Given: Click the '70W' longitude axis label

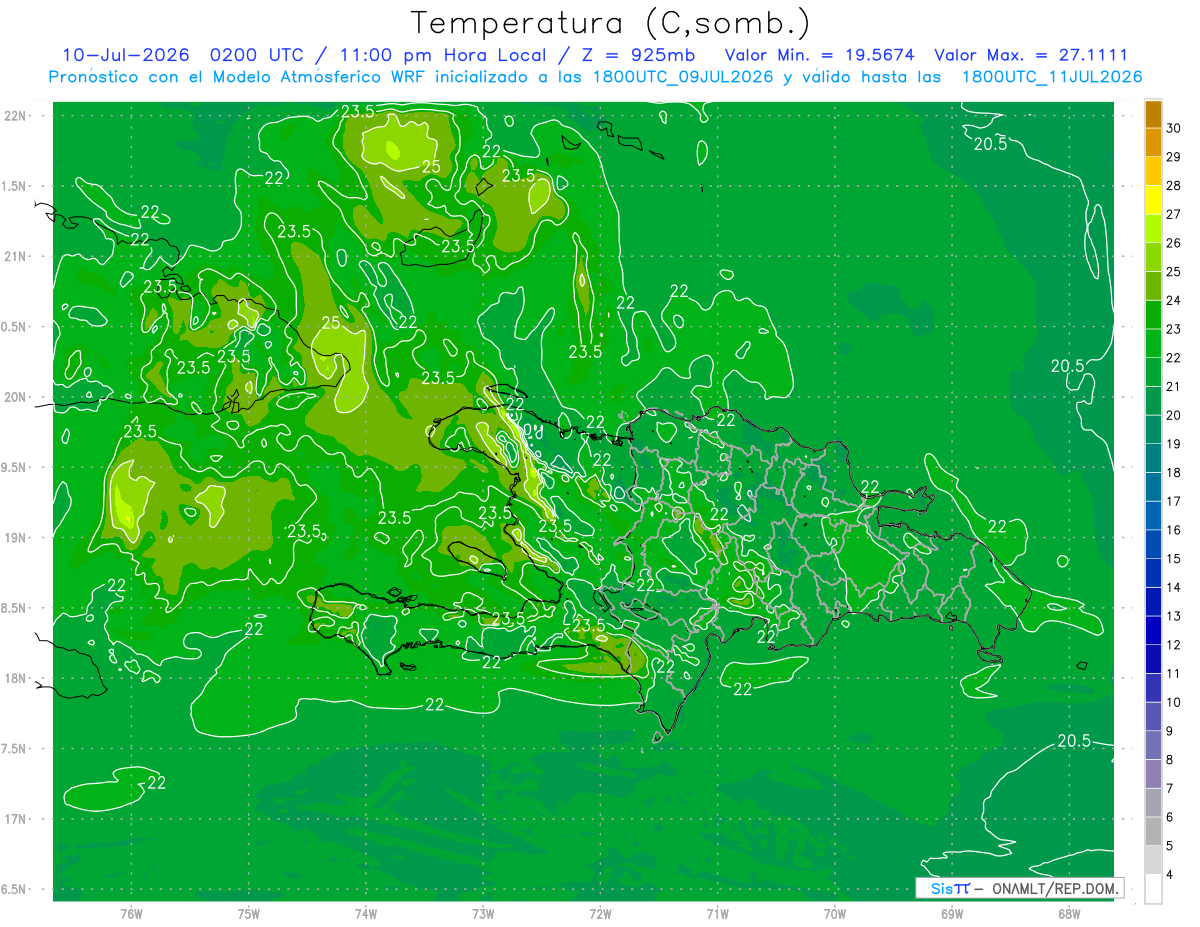Looking at the screenshot, I should point(835,913).
